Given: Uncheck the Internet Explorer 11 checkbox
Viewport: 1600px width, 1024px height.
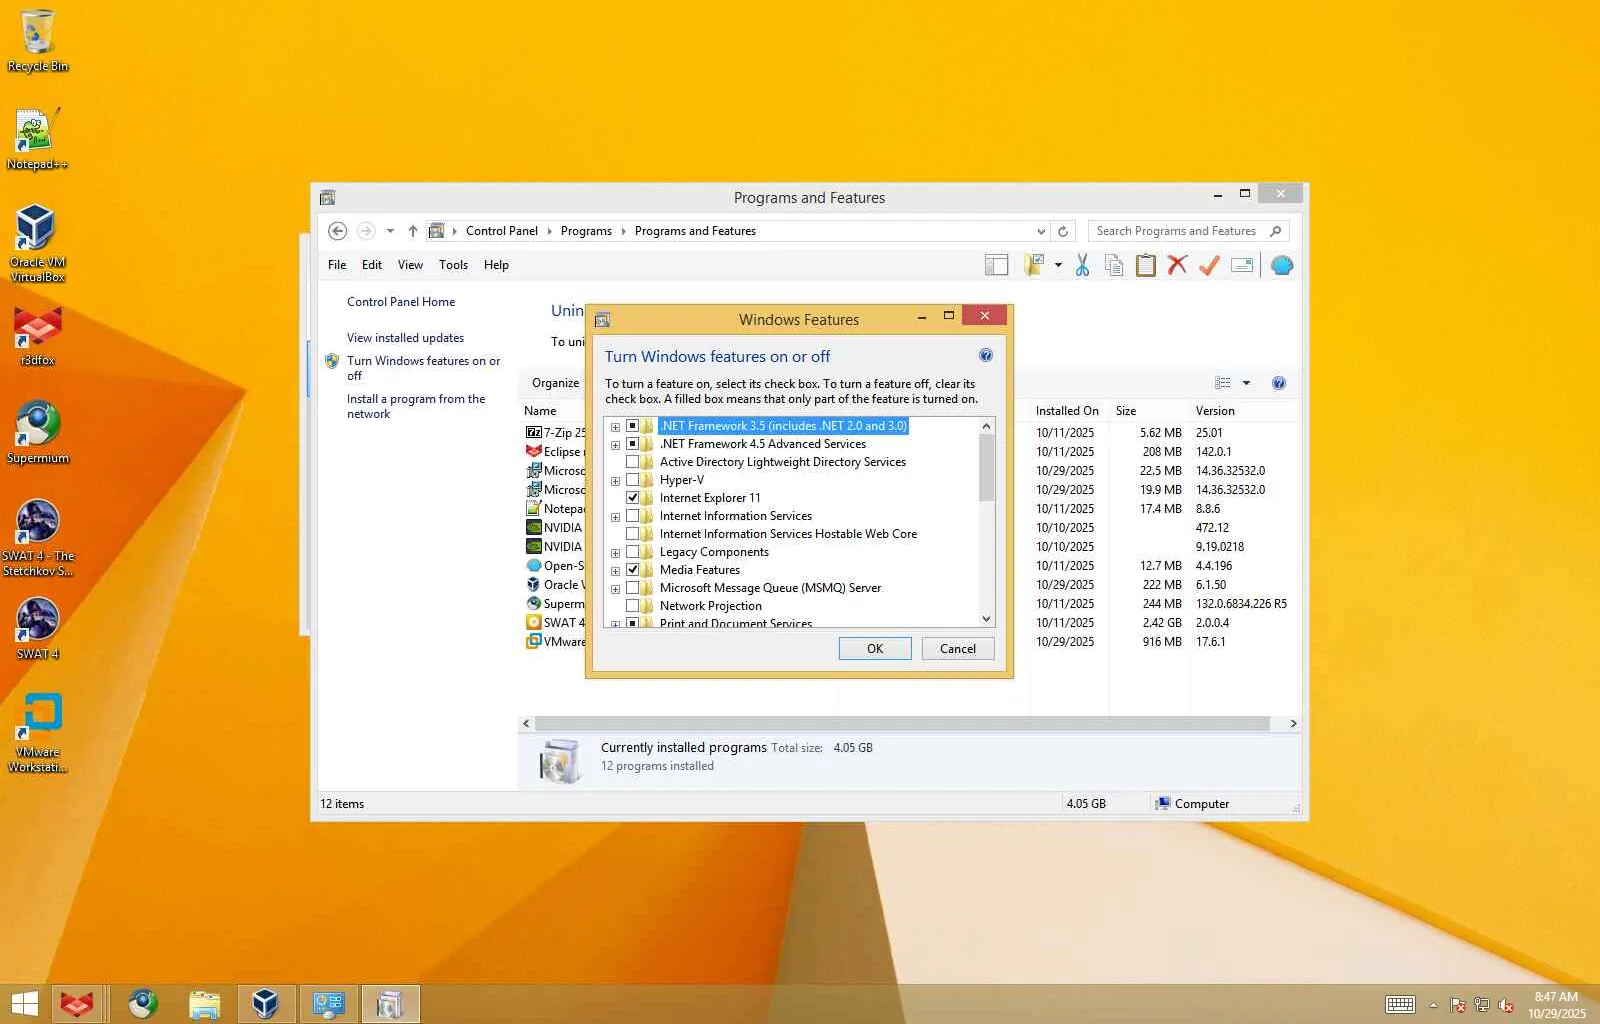Looking at the screenshot, I should tap(632, 498).
